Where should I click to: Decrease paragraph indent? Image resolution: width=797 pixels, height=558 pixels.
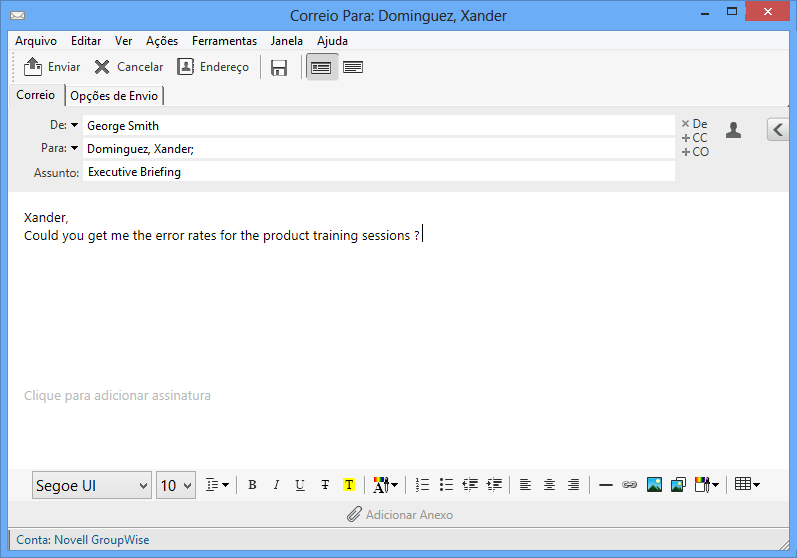(470, 485)
